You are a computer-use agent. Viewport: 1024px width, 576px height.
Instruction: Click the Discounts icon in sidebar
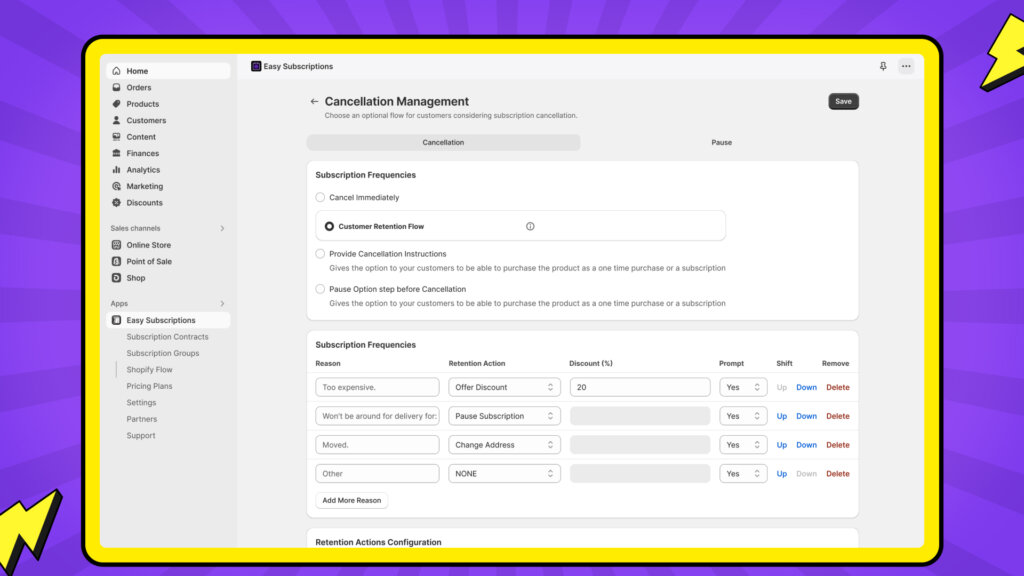tap(117, 203)
